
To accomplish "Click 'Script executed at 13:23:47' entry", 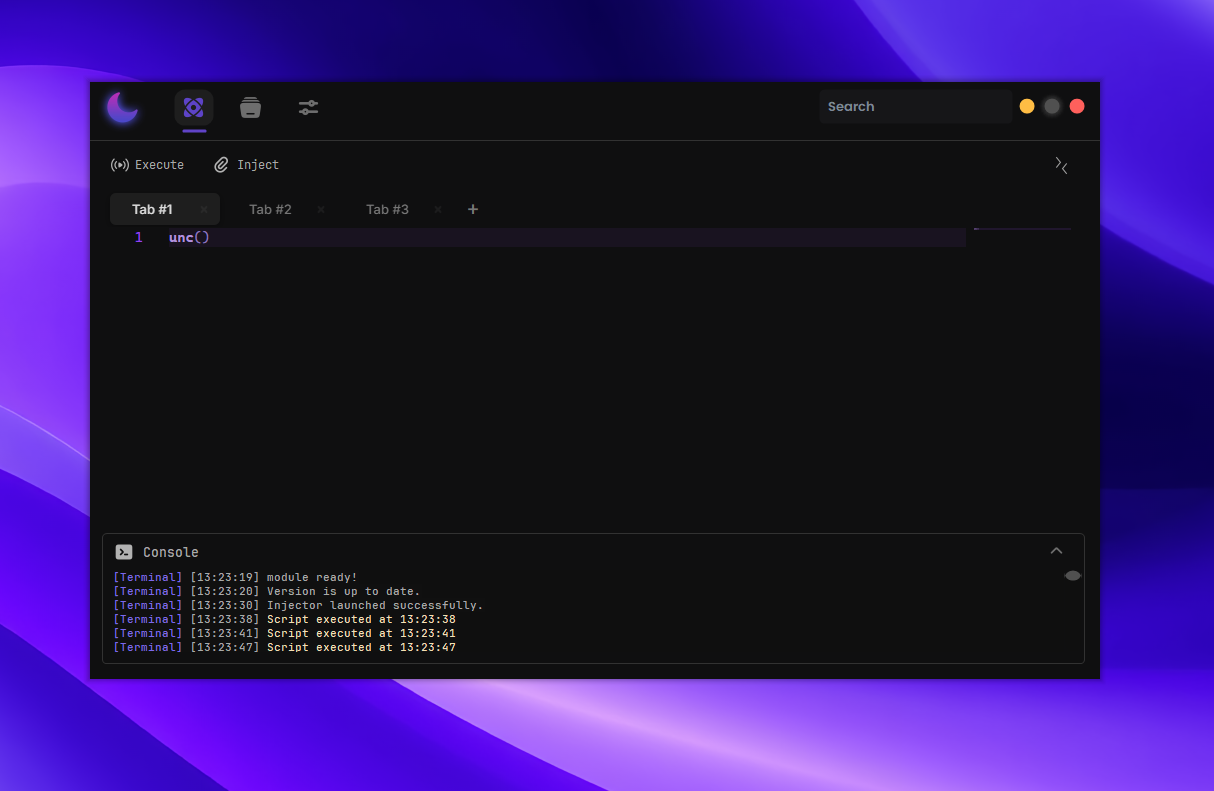I will pos(361,647).
